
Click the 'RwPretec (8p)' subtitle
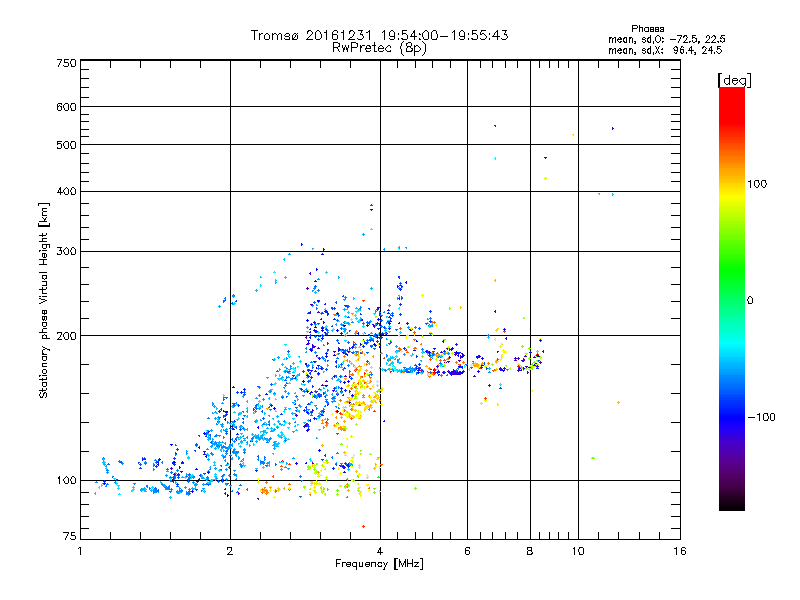379,48
